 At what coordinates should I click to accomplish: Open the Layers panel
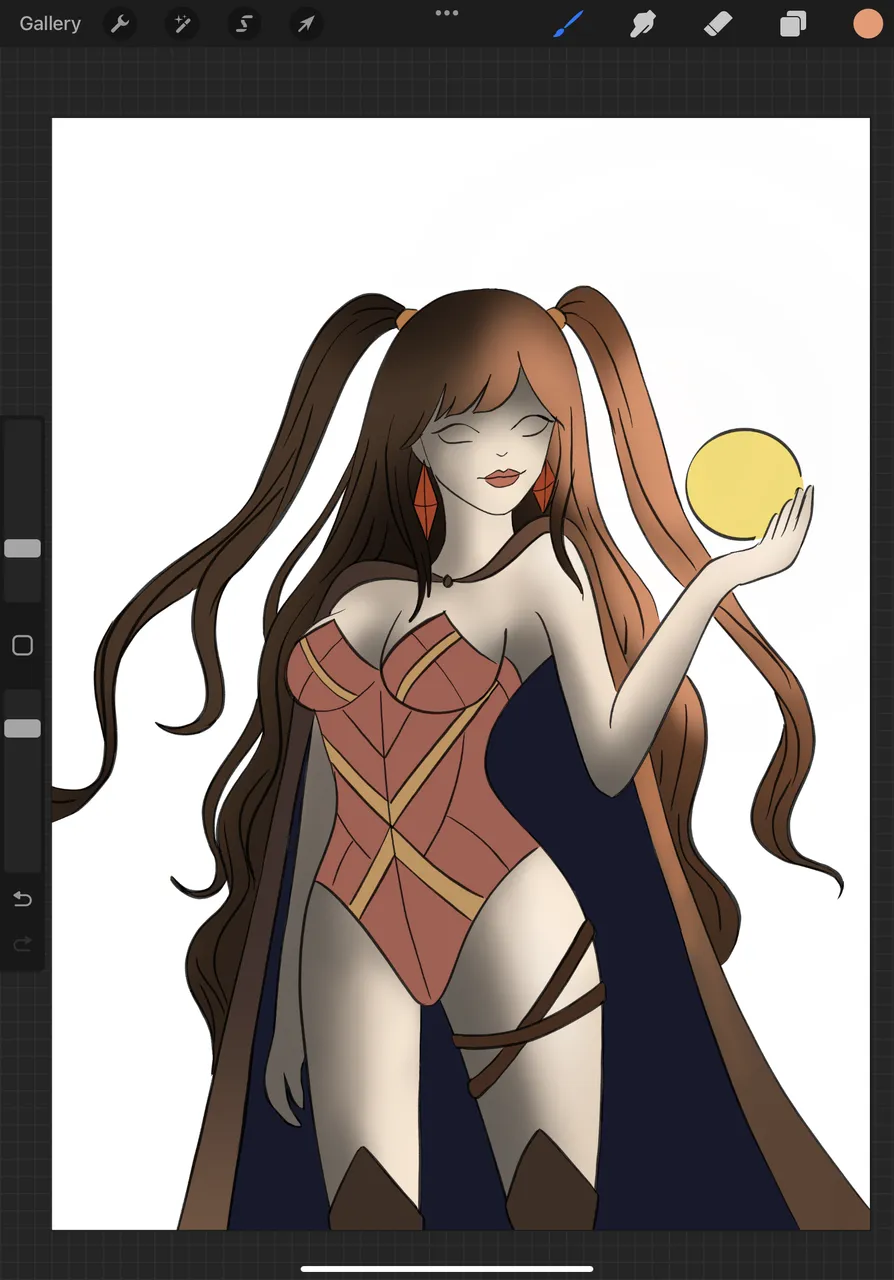793,24
